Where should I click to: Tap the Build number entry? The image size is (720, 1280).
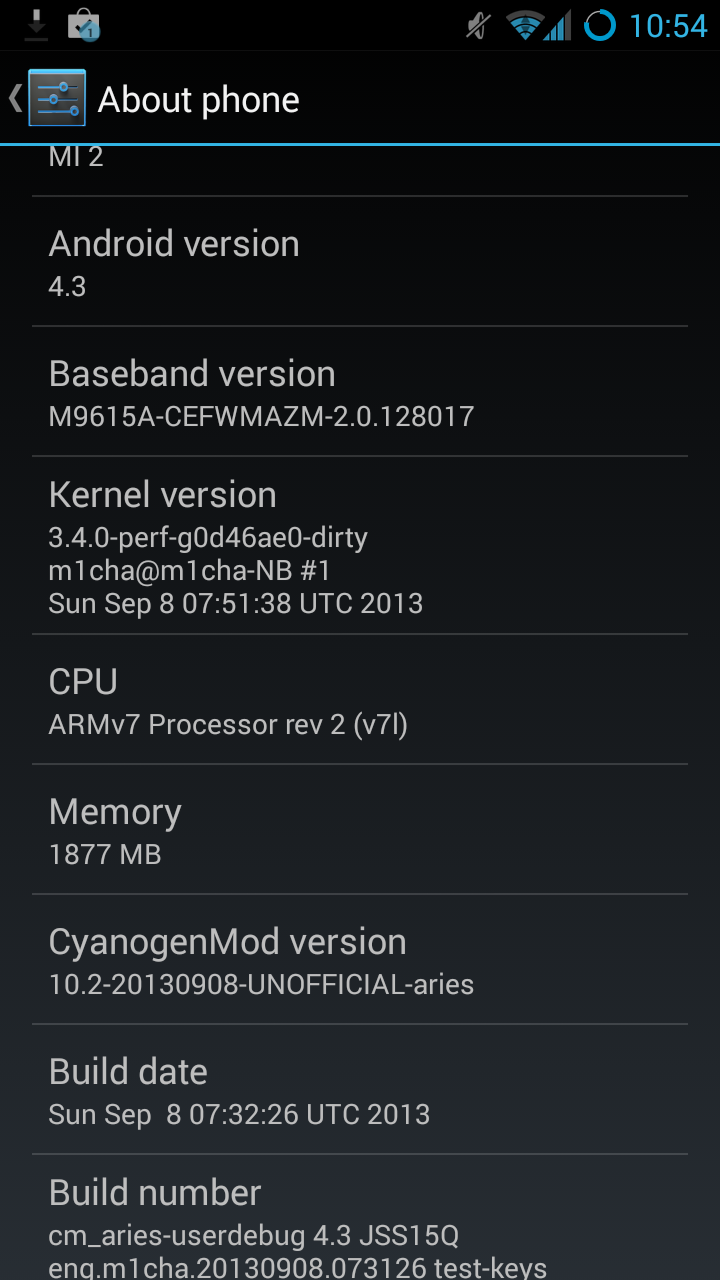(x=360, y=1218)
